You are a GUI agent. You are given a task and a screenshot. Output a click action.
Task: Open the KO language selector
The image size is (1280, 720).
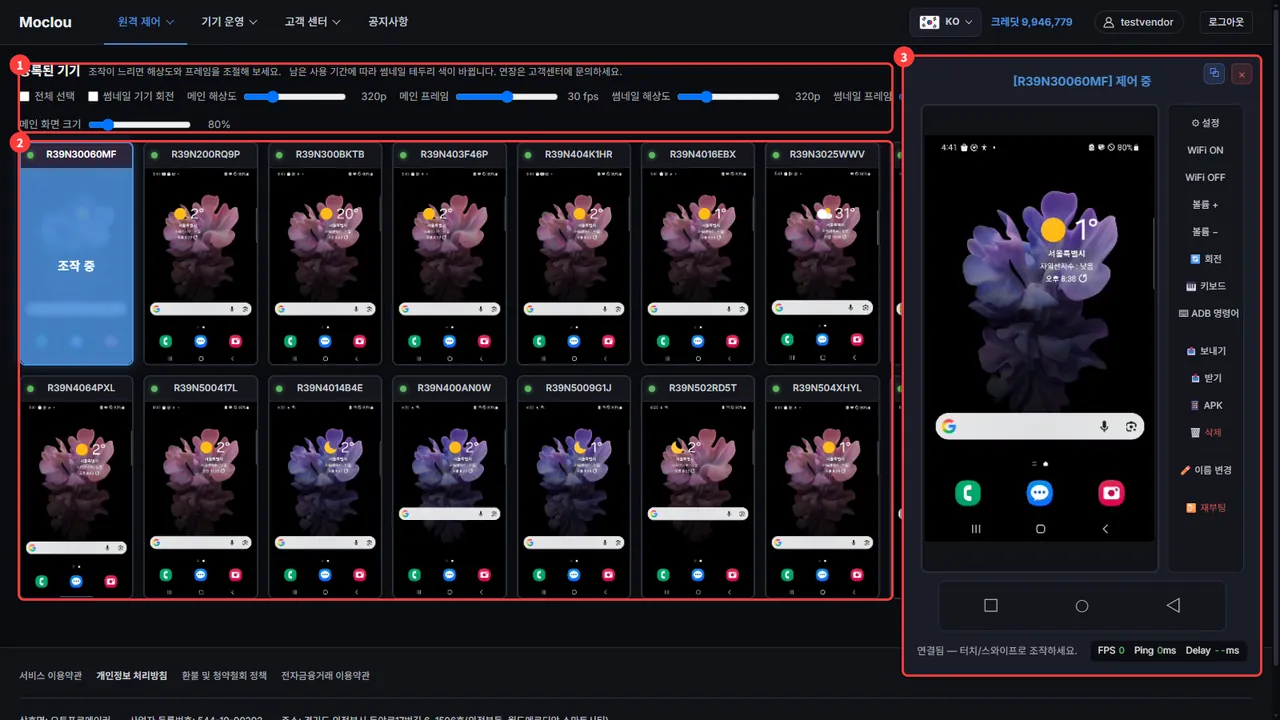[946, 22]
